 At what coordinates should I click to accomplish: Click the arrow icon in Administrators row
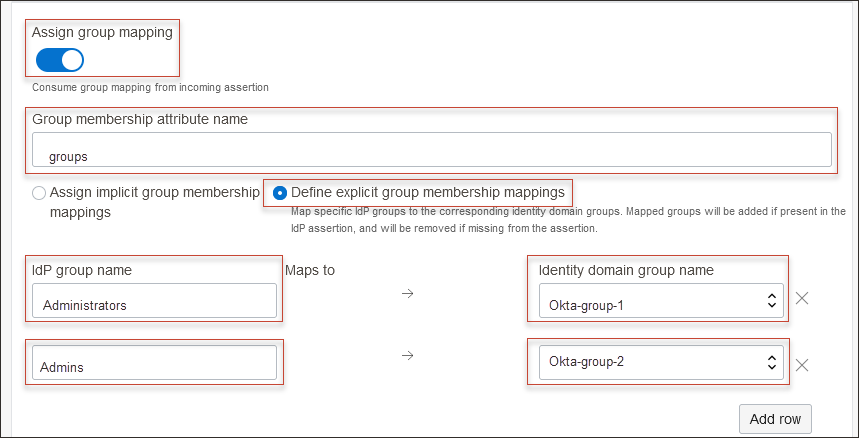tap(407, 294)
